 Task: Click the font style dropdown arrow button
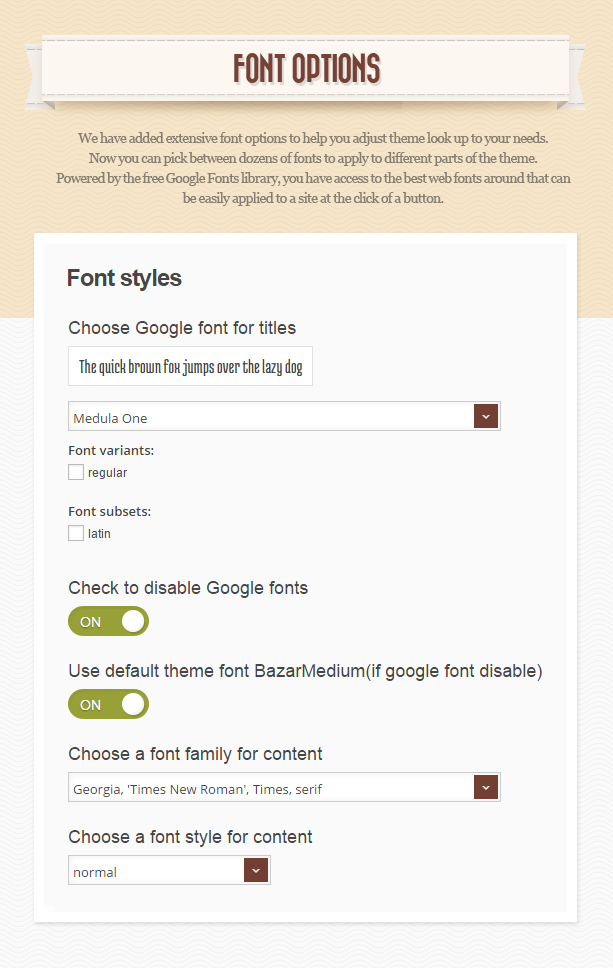[x=256, y=870]
